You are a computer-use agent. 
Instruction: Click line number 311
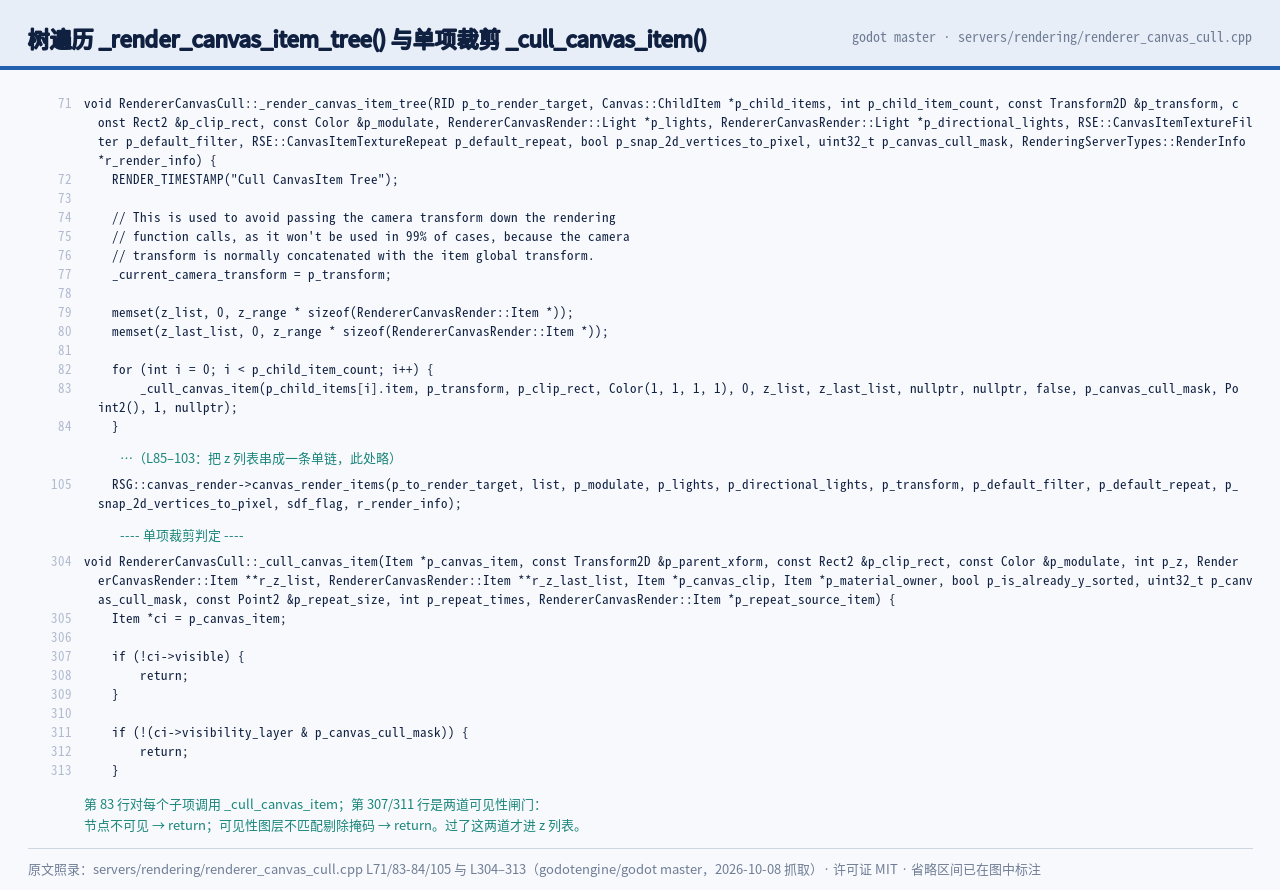tap(61, 733)
